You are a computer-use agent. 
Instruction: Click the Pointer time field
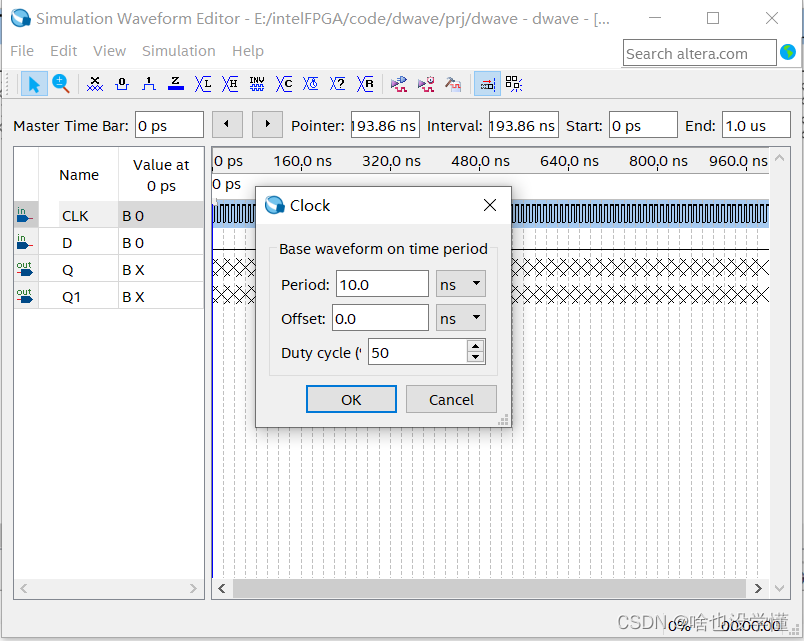385,125
